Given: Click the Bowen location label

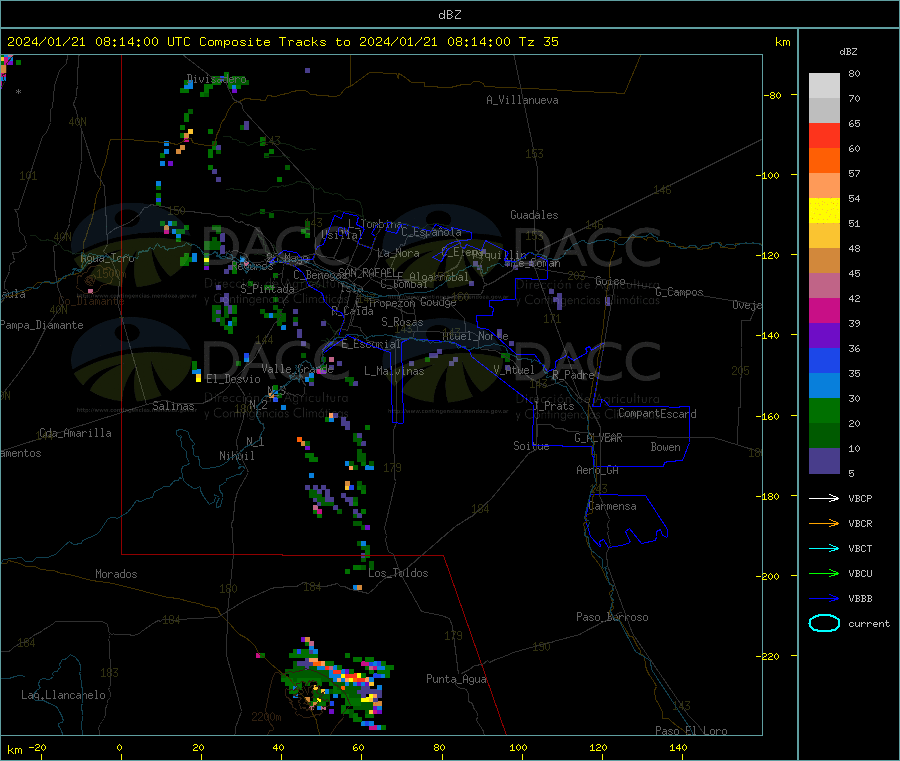Looking at the screenshot, I should [x=665, y=446].
